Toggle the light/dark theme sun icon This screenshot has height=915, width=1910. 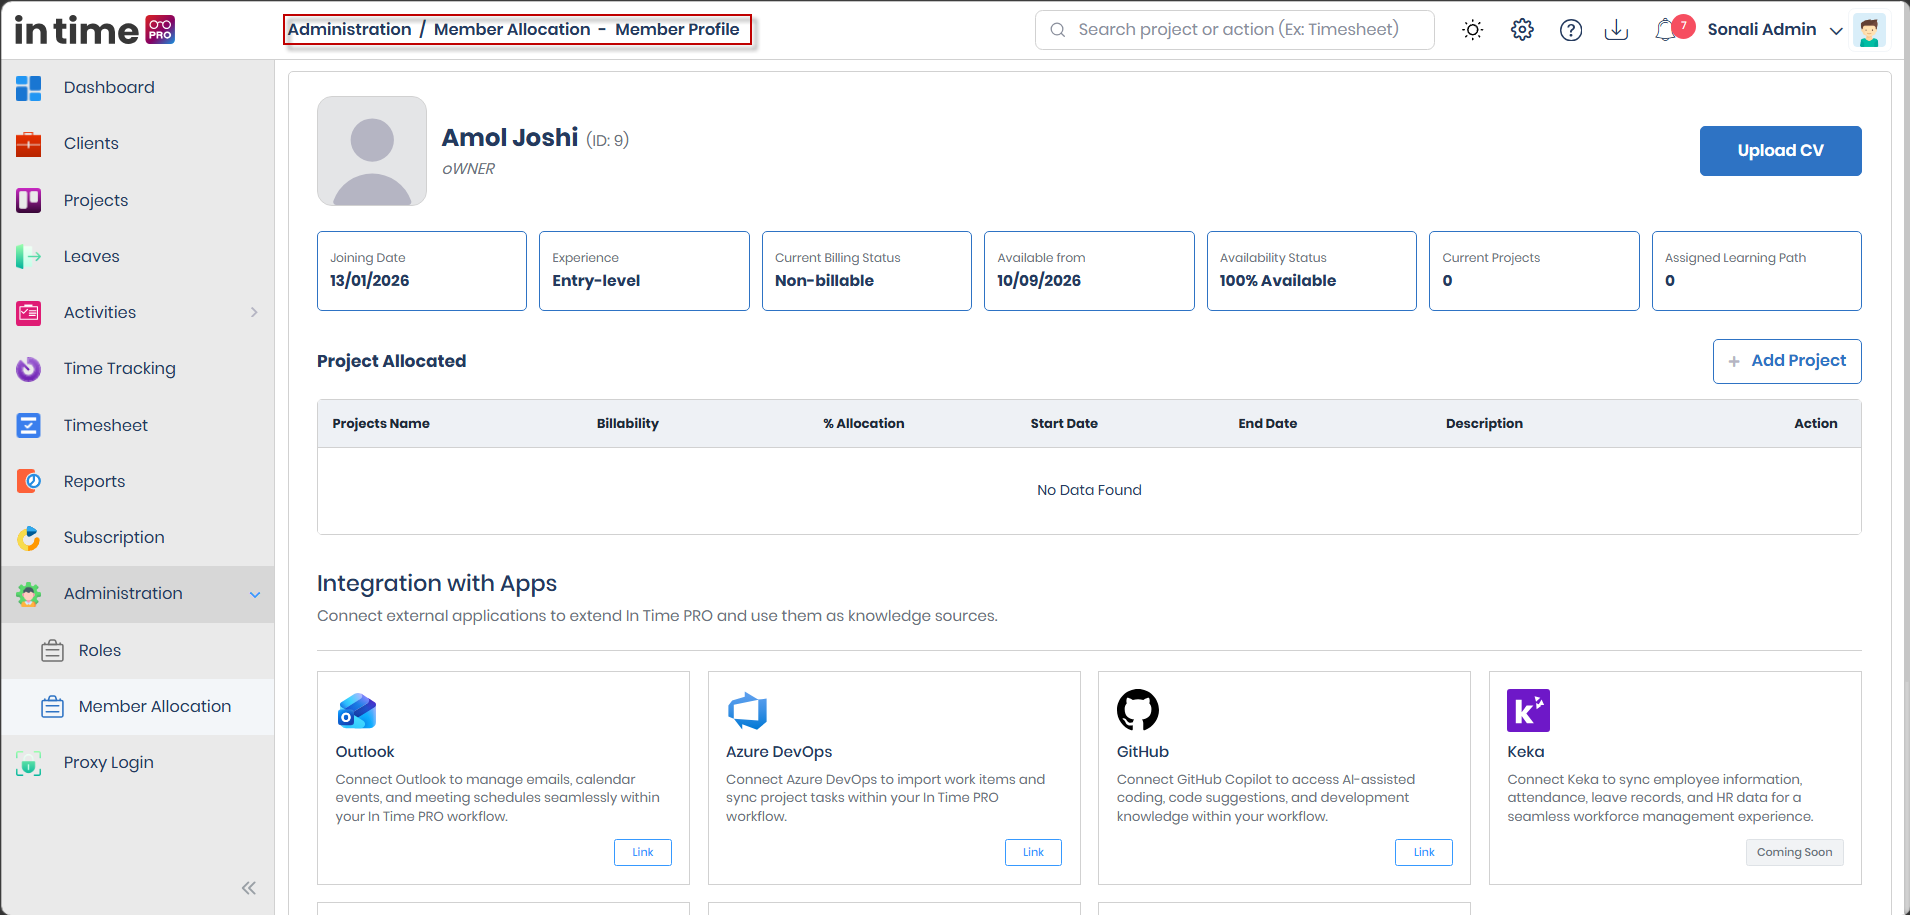pos(1472,30)
